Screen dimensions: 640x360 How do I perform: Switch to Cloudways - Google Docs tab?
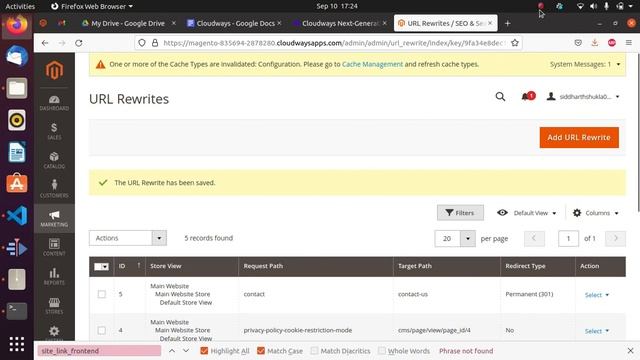tap(235, 24)
